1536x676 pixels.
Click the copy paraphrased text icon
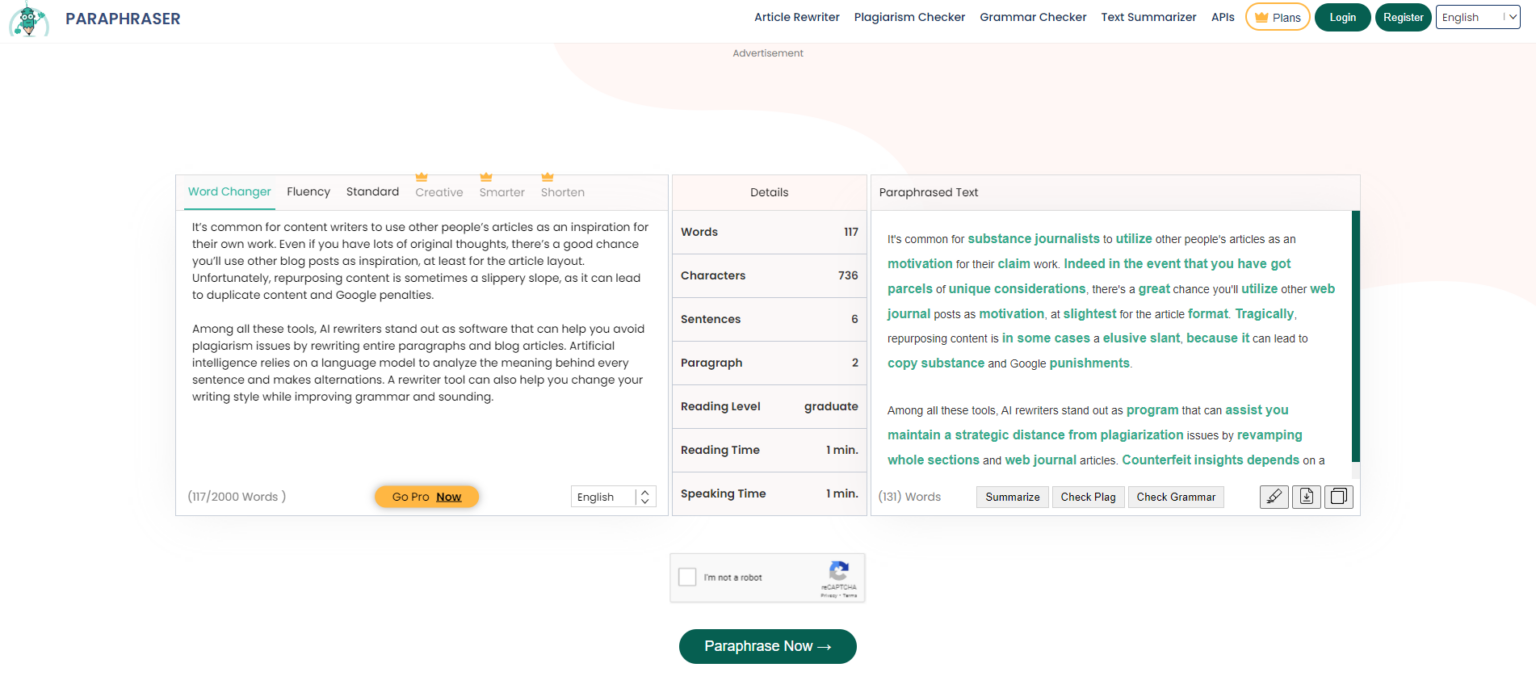pos(1338,496)
